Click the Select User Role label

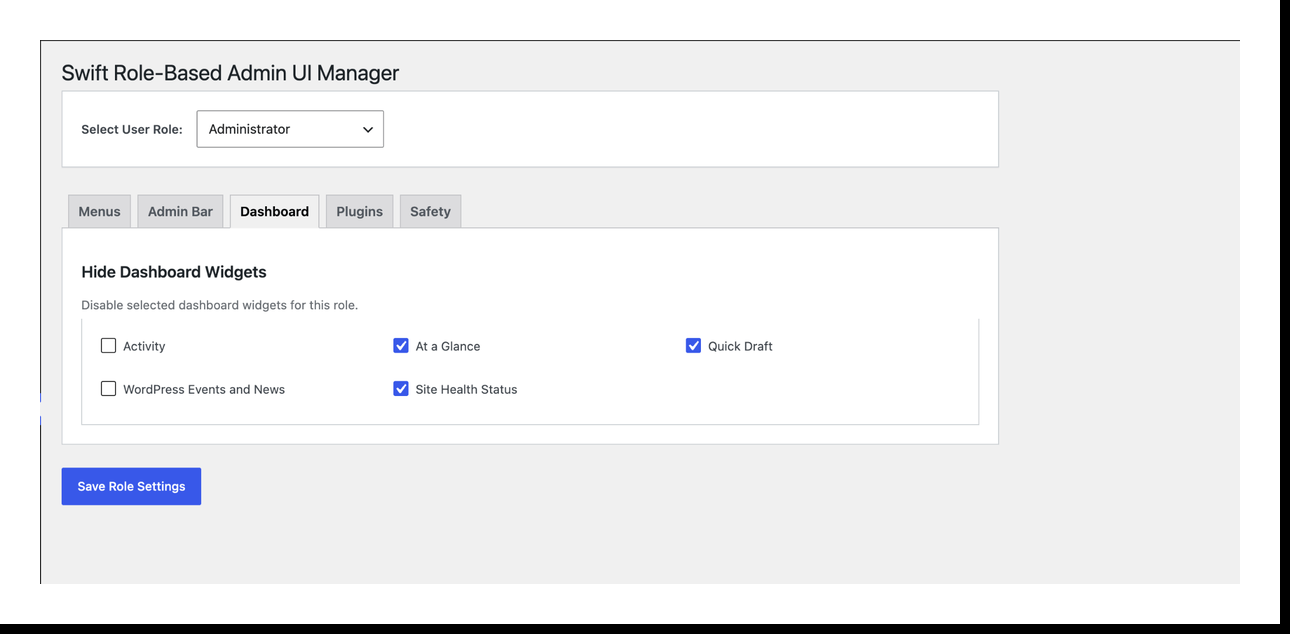pos(131,129)
